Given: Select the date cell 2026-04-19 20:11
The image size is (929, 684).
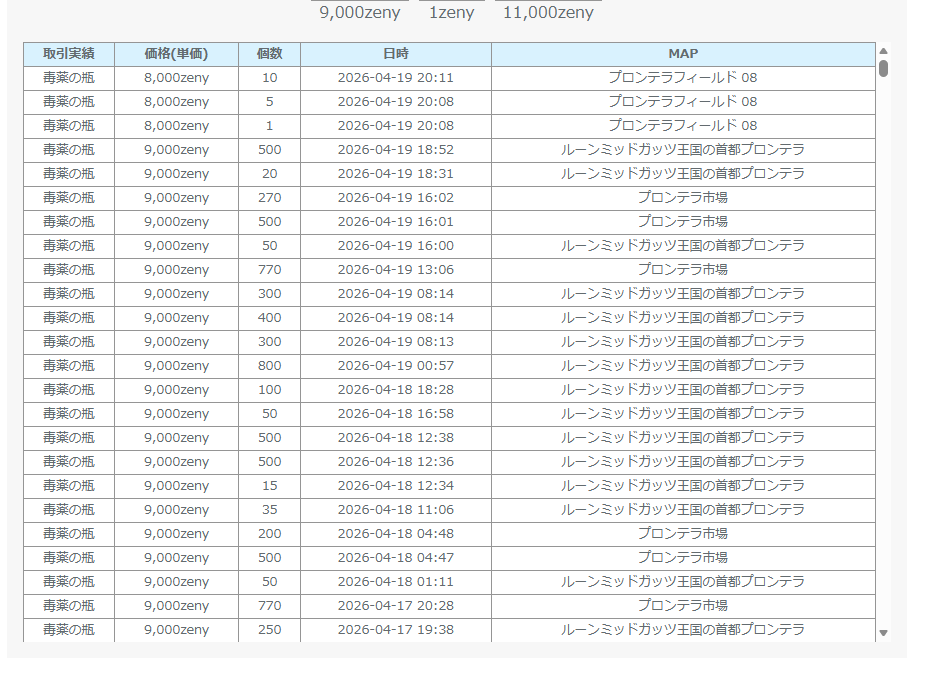Looking at the screenshot, I should (x=395, y=78).
